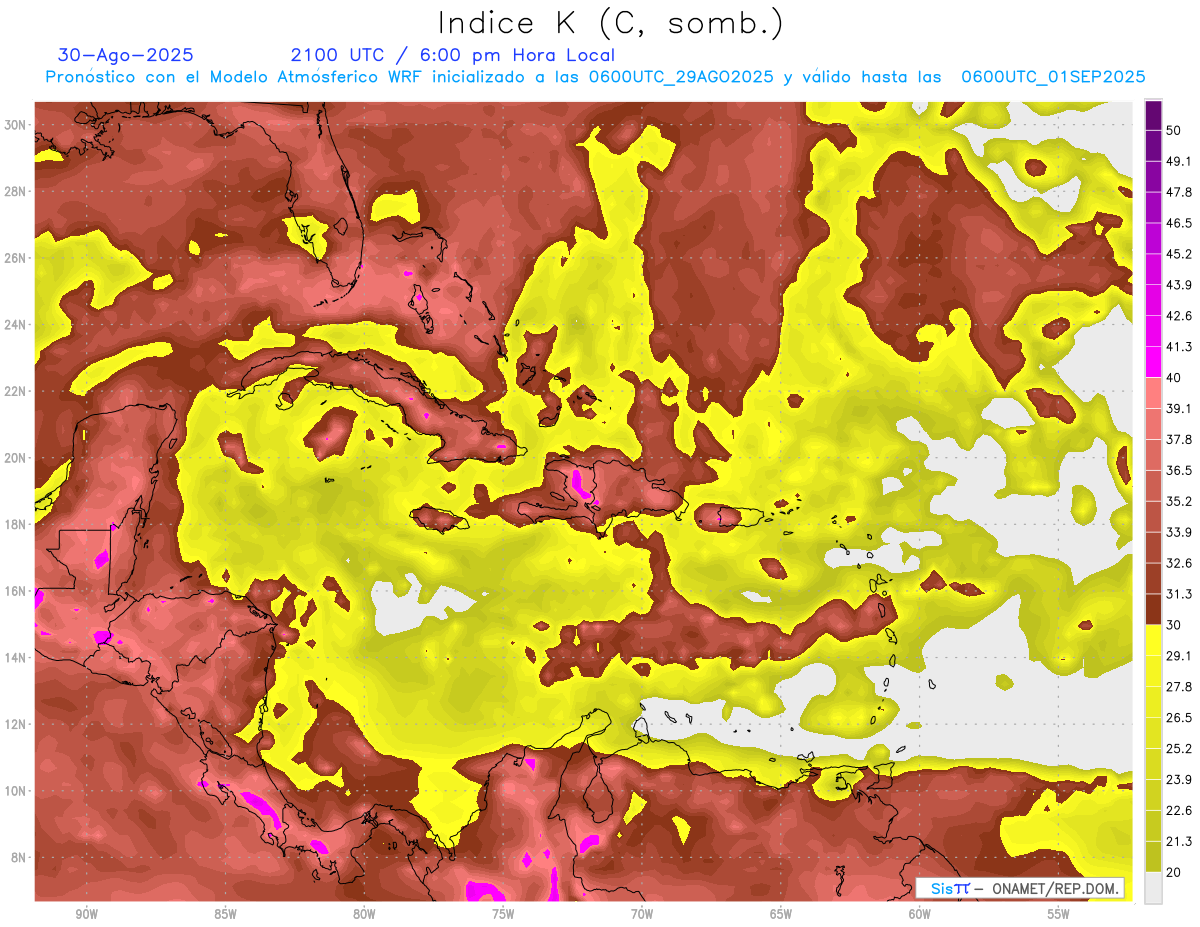Click the colorbar value '37.8'

[1179, 439]
